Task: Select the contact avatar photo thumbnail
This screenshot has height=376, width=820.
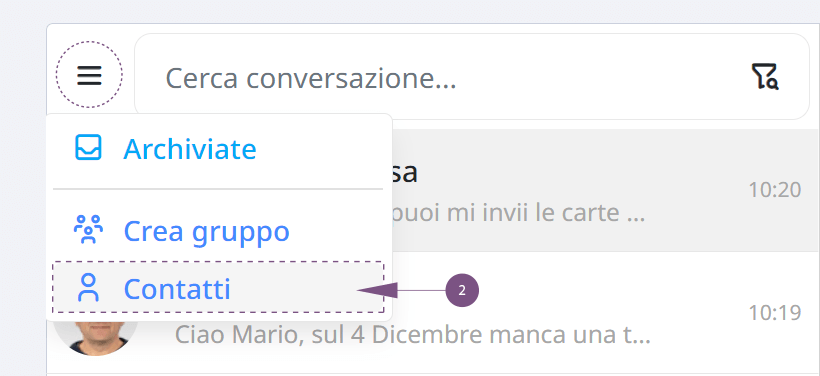Action: [x=95, y=337]
